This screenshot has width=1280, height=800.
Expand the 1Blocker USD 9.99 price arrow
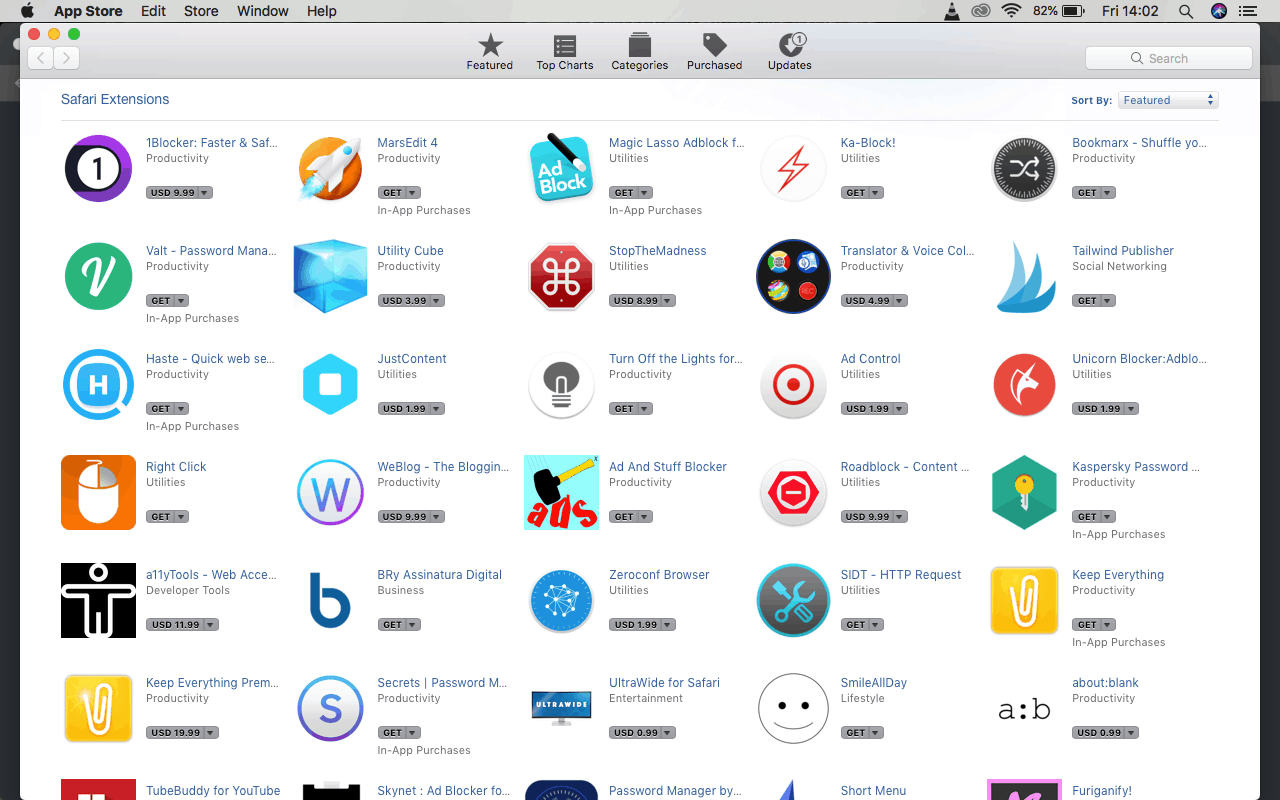pyautogui.click(x=204, y=193)
